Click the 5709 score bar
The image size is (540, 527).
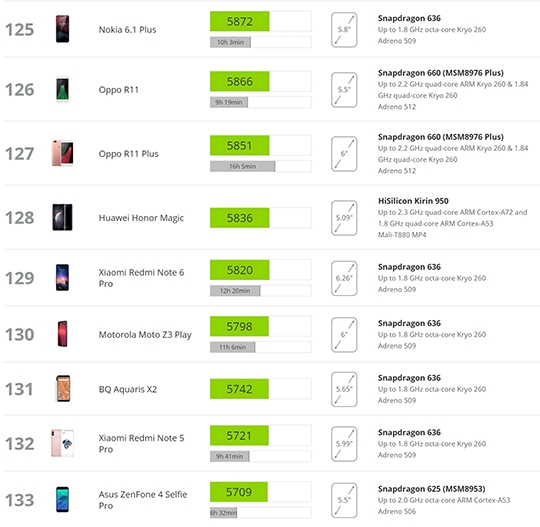(x=239, y=492)
